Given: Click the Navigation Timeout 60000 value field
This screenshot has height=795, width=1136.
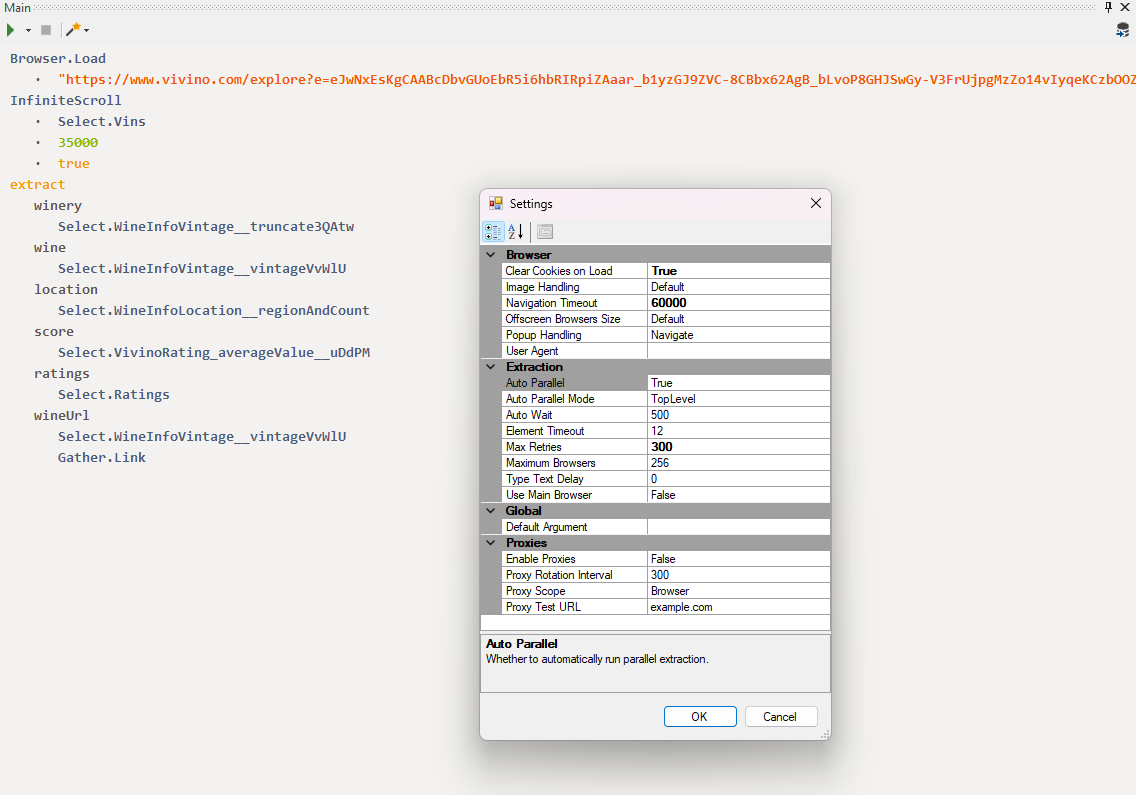Looking at the screenshot, I should tap(738, 303).
